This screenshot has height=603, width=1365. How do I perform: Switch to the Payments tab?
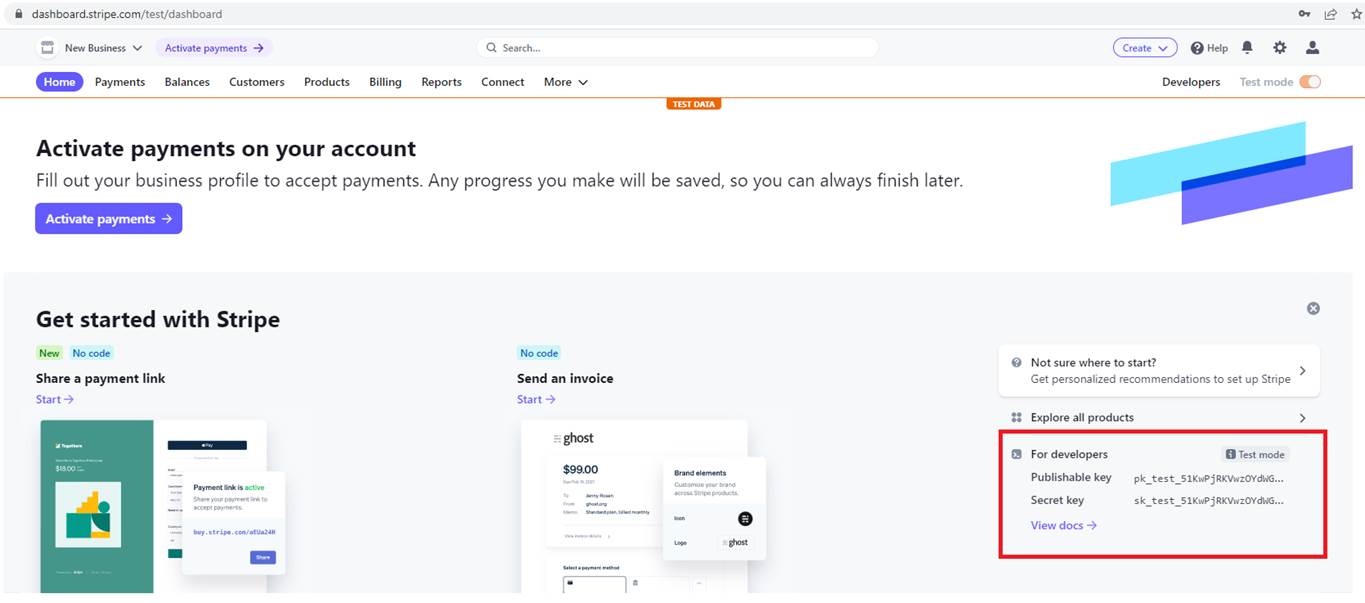tap(120, 82)
